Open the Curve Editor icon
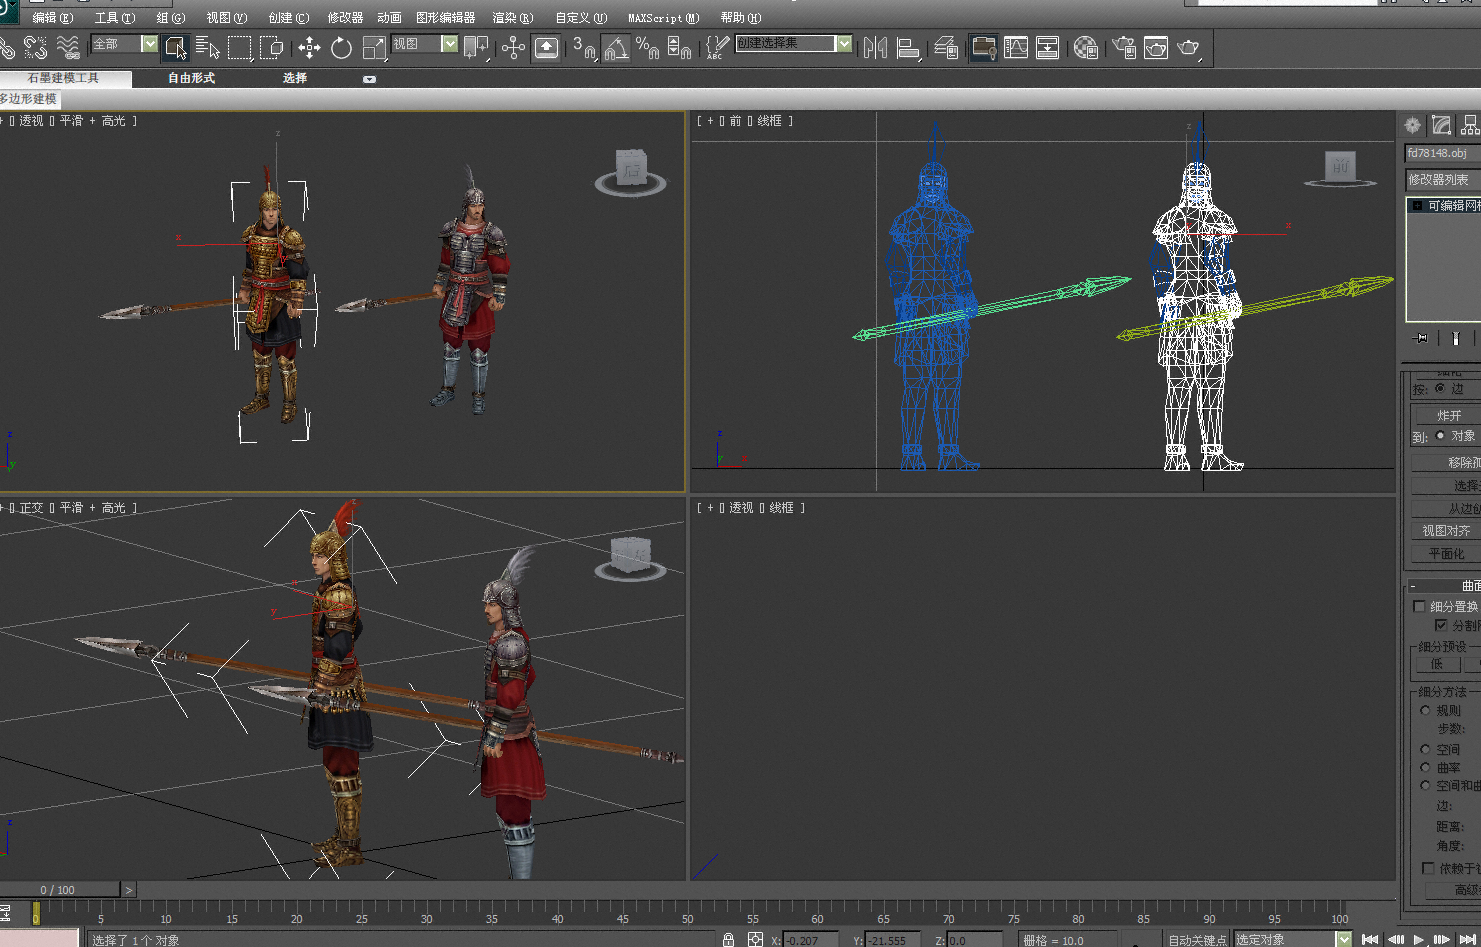1481x947 pixels. click(1016, 47)
